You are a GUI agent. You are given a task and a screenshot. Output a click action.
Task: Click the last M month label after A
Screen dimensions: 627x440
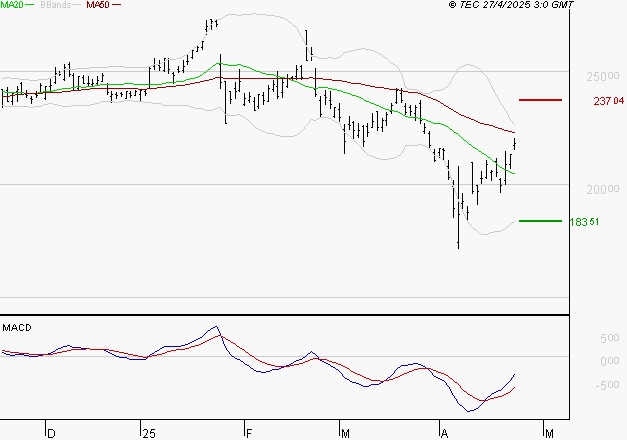(549, 434)
